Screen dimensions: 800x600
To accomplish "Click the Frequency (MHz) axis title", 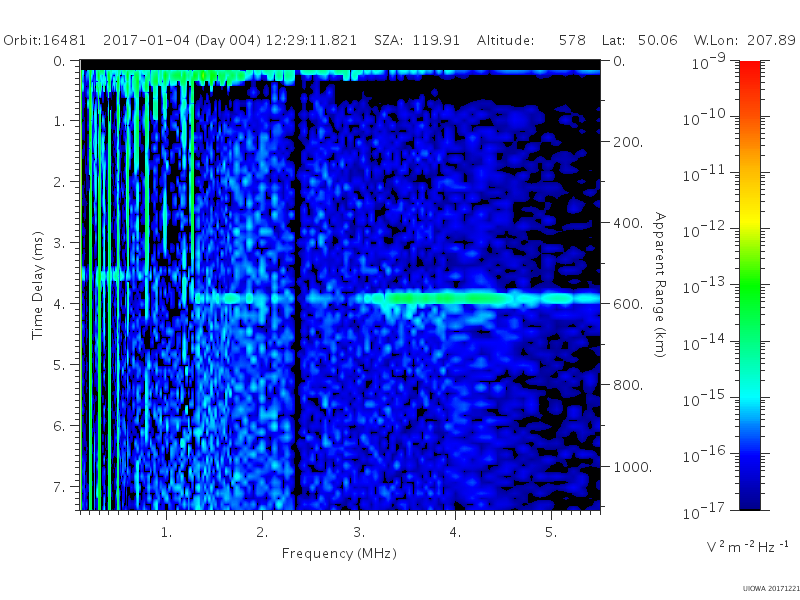I will click(339, 554).
